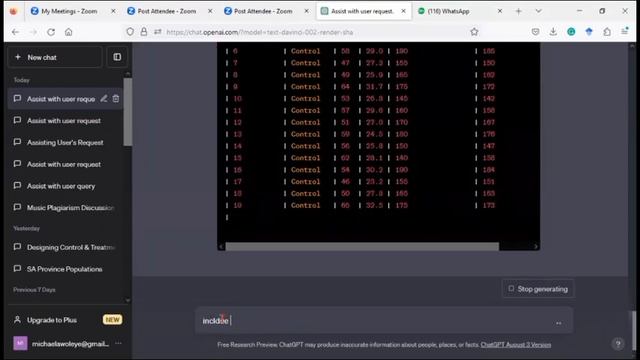Open extensions puzzle icon
The image size is (640, 360).
(x=607, y=32)
